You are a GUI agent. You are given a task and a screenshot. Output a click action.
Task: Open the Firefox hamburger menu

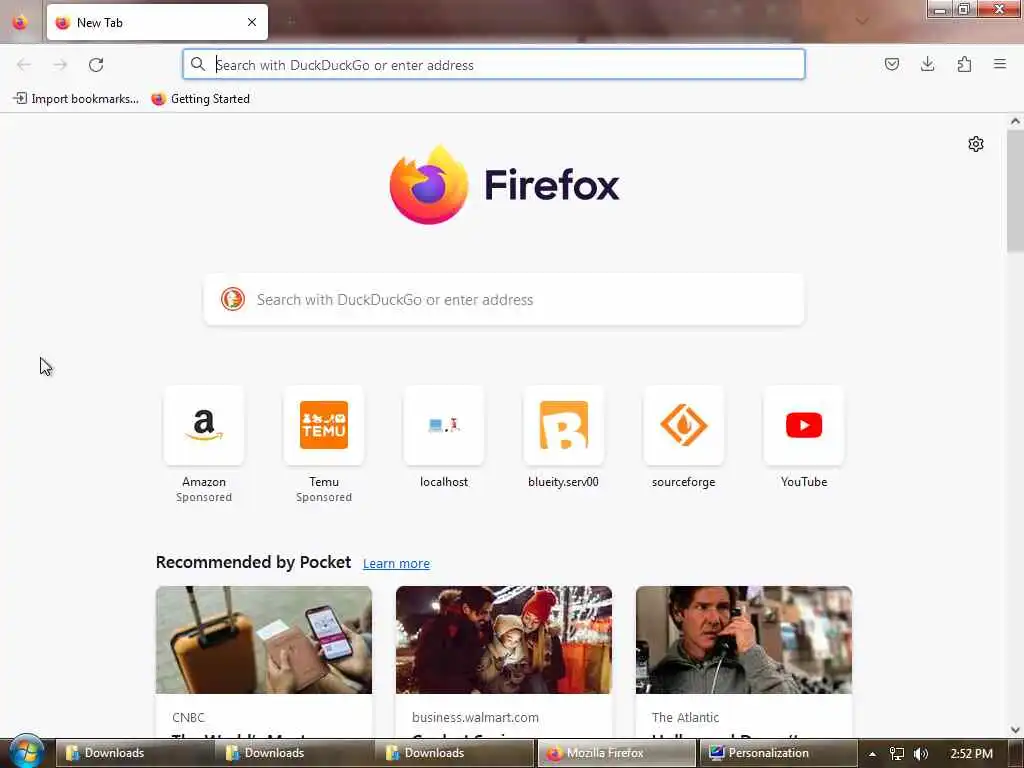point(1000,64)
